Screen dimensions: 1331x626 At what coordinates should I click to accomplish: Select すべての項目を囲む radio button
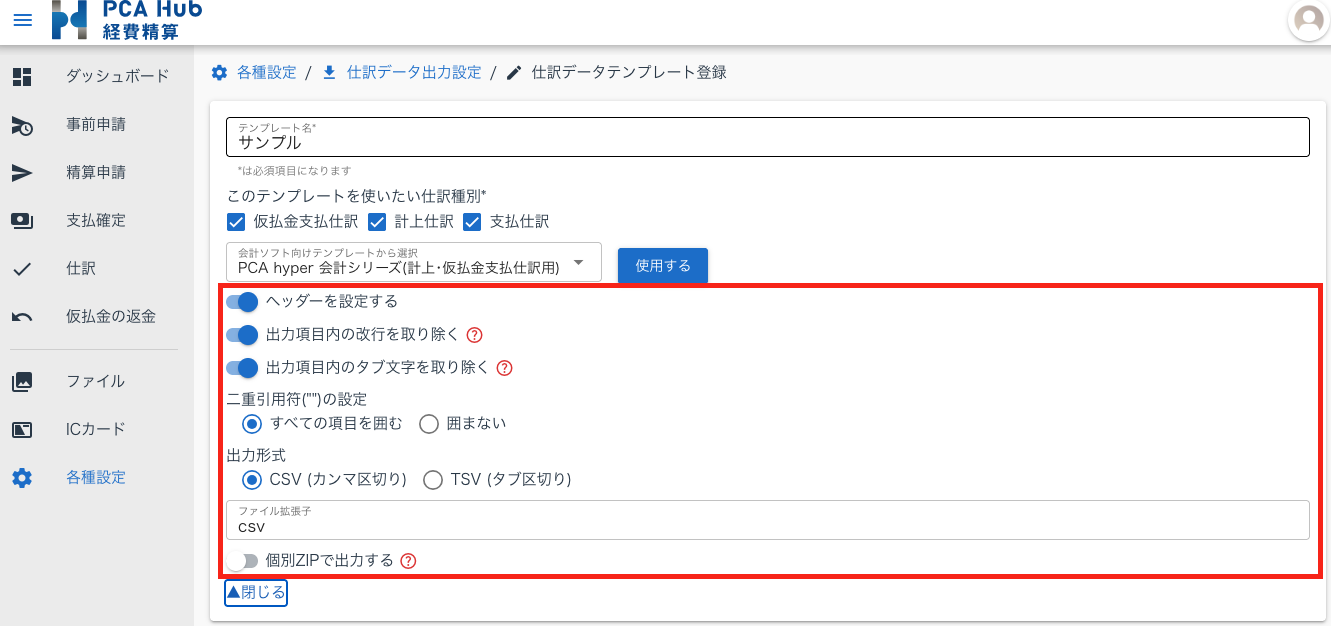pos(253,424)
